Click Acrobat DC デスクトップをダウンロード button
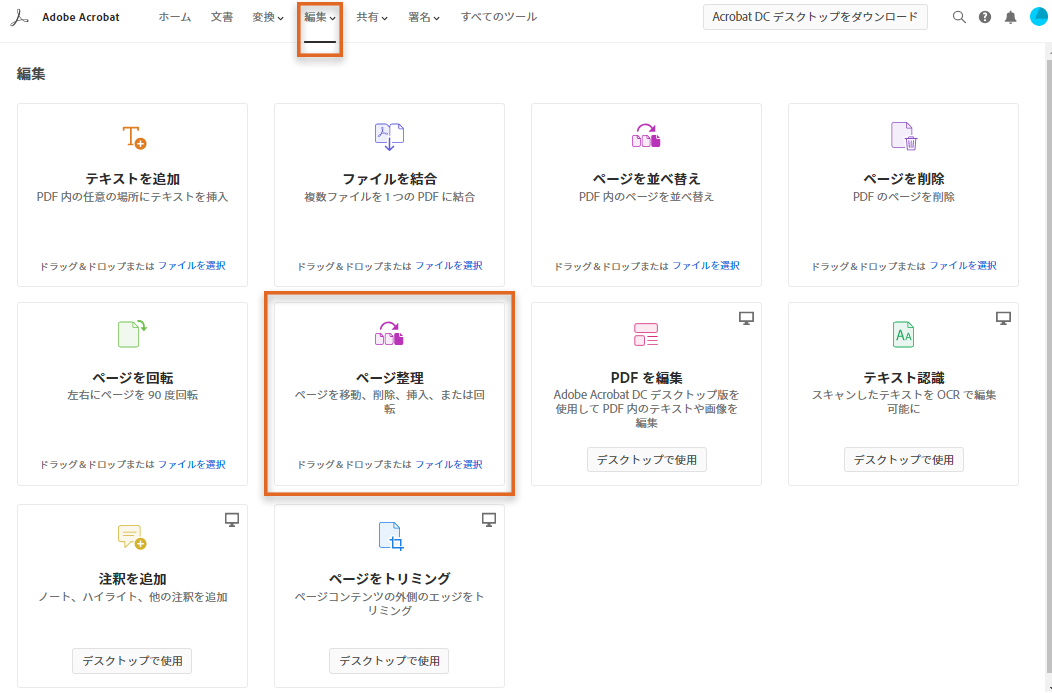Image resolution: width=1052 pixels, height=693 pixels. click(815, 17)
